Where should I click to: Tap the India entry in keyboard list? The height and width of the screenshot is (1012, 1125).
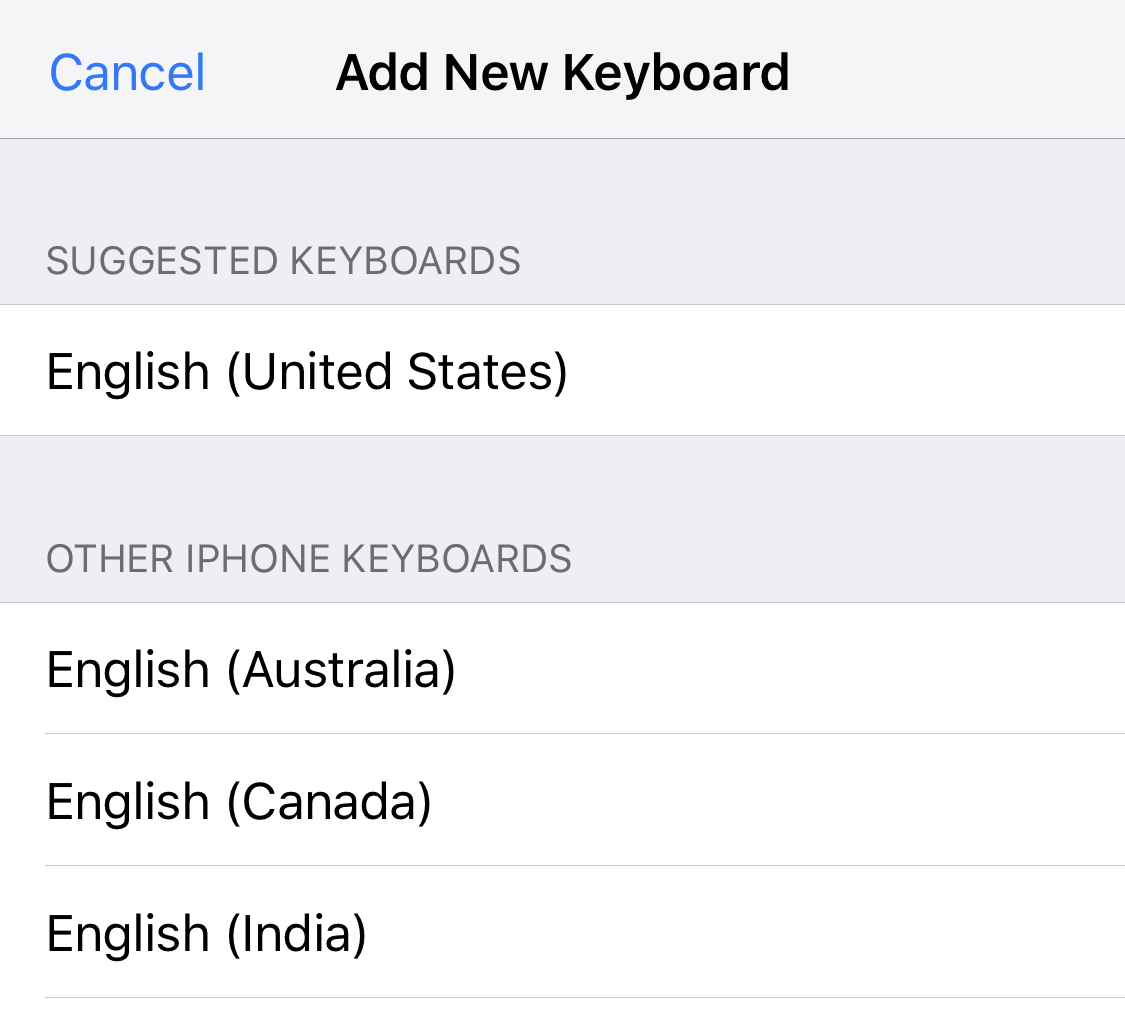point(206,933)
